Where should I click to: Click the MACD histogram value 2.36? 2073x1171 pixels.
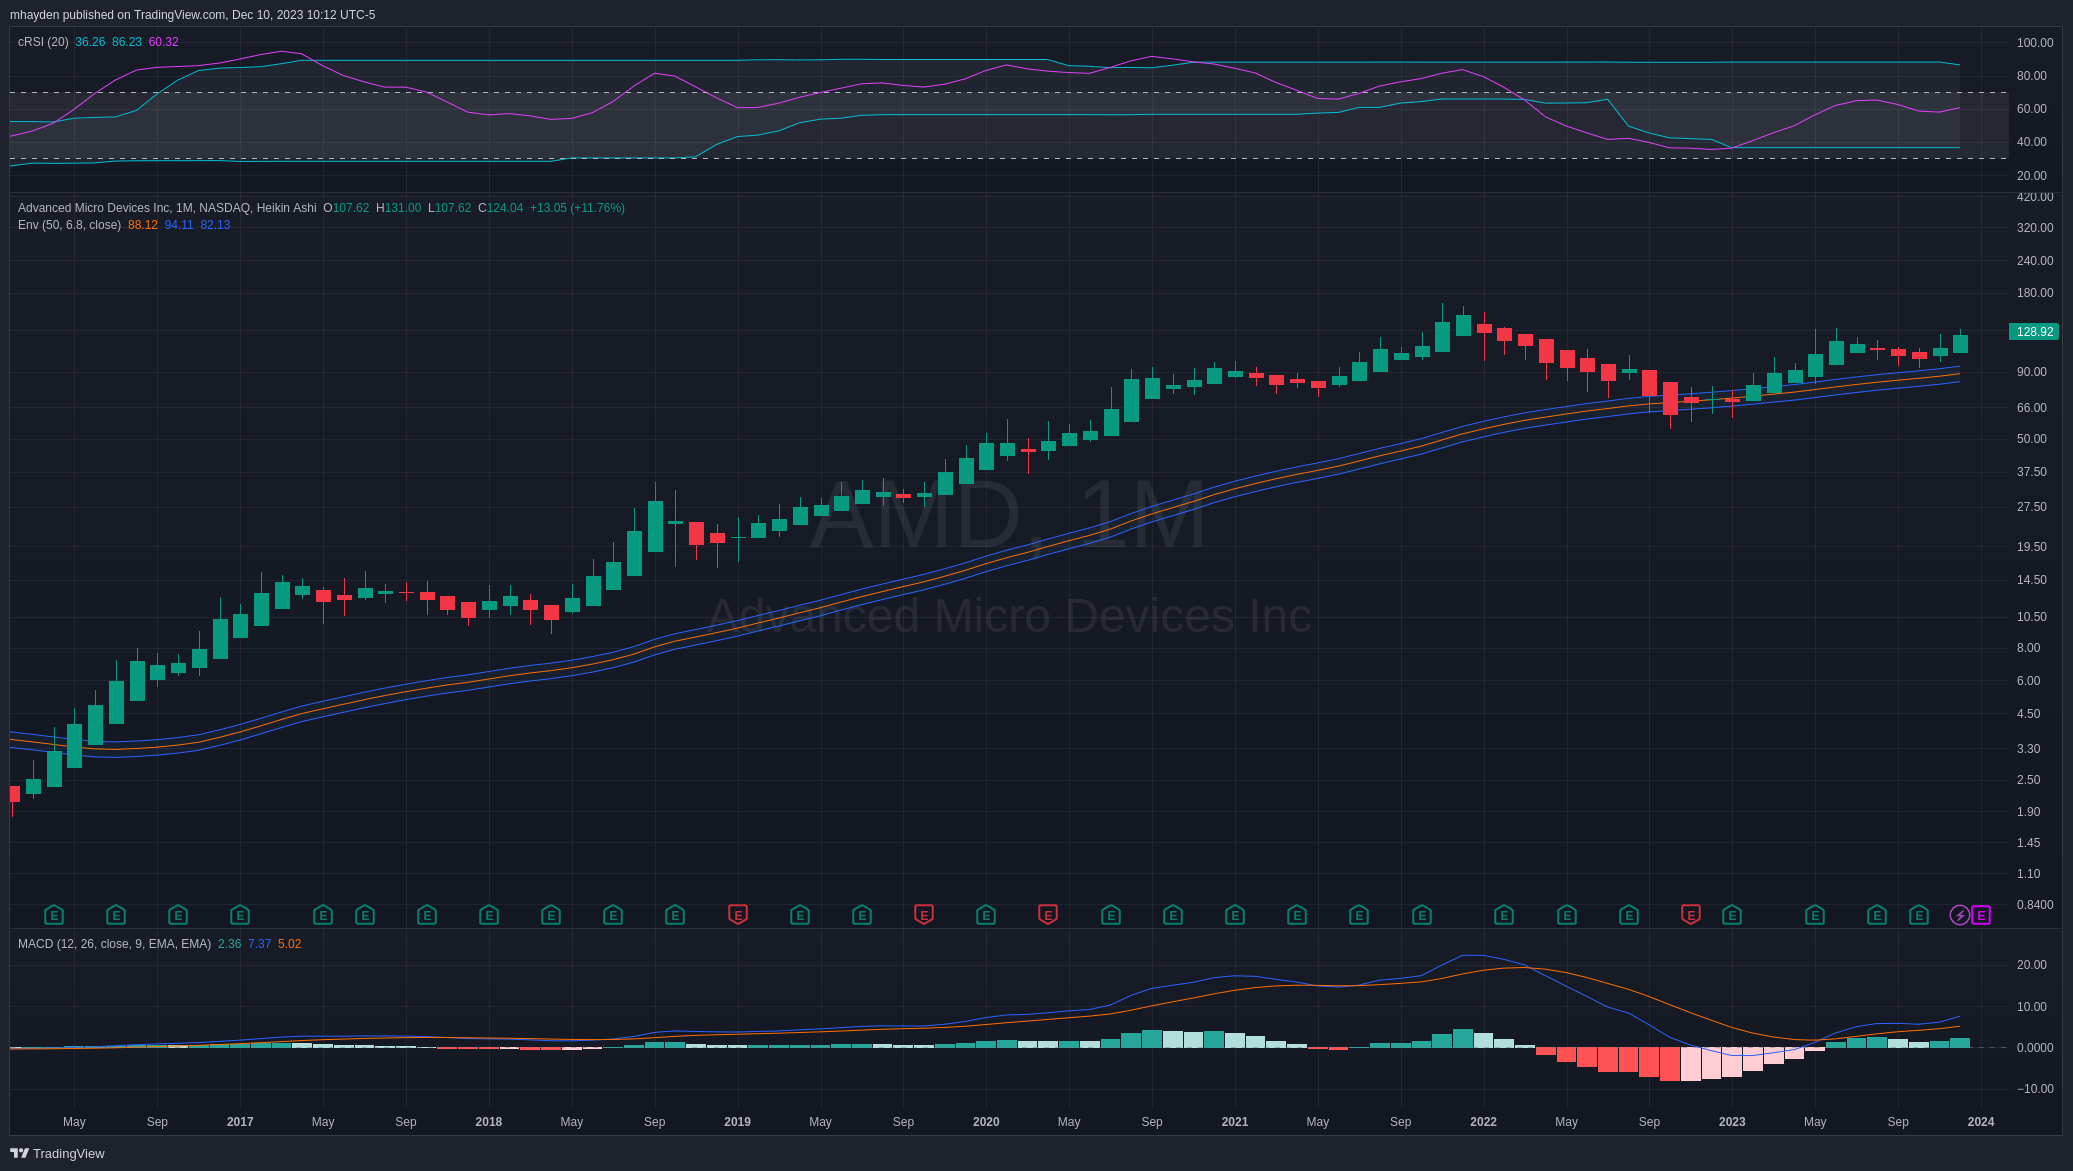pyautogui.click(x=230, y=944)
